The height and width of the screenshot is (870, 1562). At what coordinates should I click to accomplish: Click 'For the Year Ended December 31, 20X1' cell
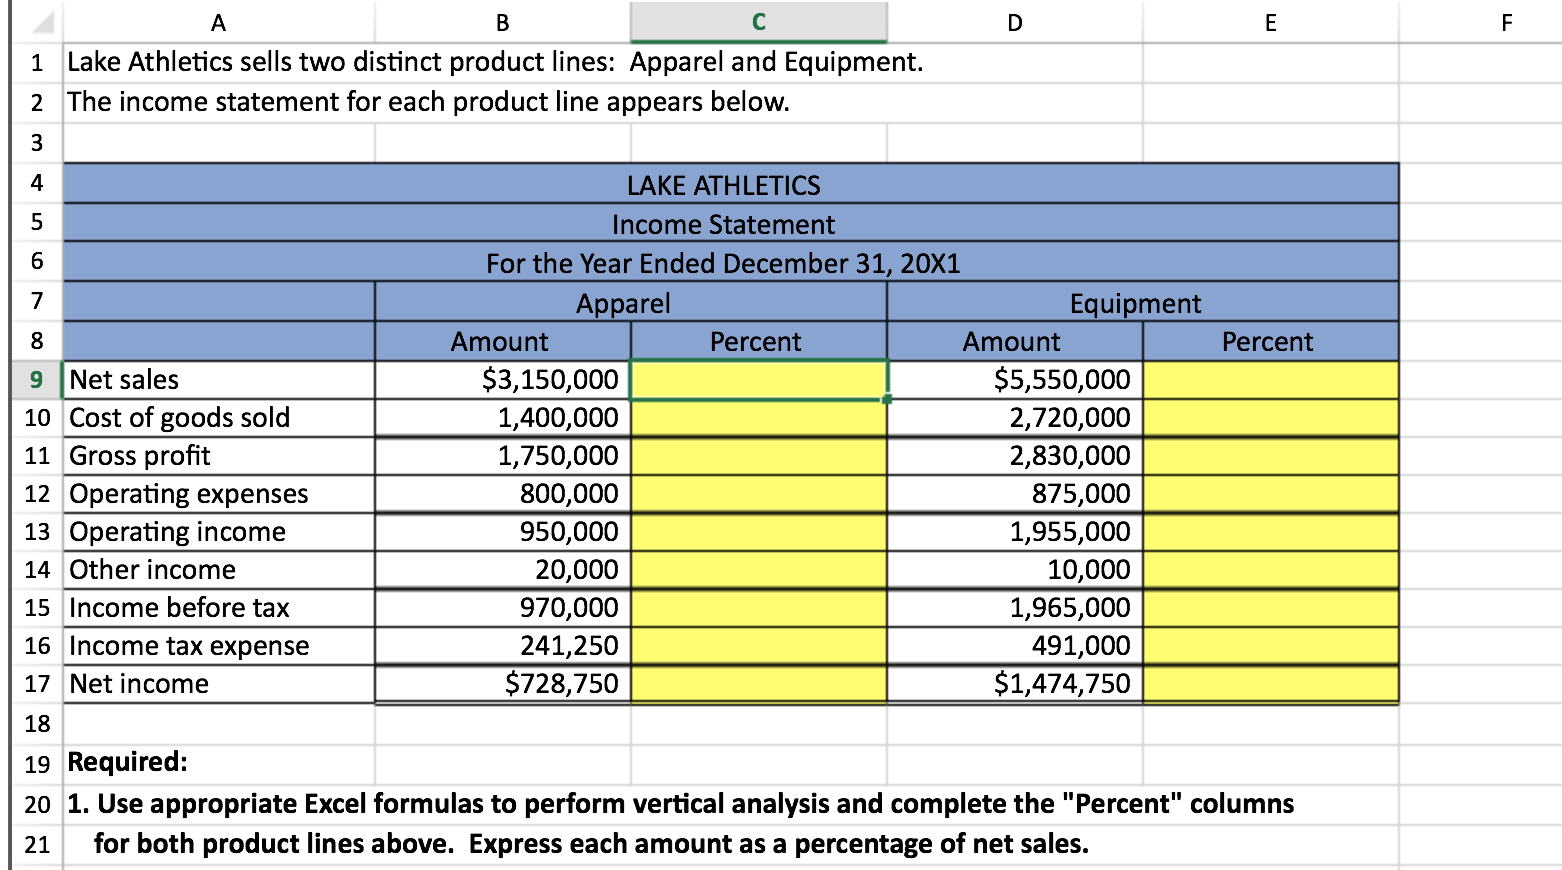731,262
